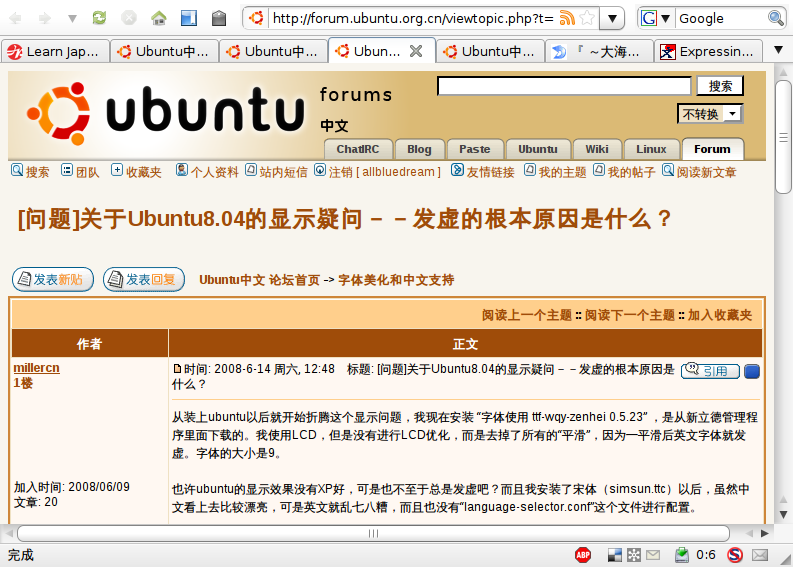Click the blue square icon beside 引用

[752, 371]
